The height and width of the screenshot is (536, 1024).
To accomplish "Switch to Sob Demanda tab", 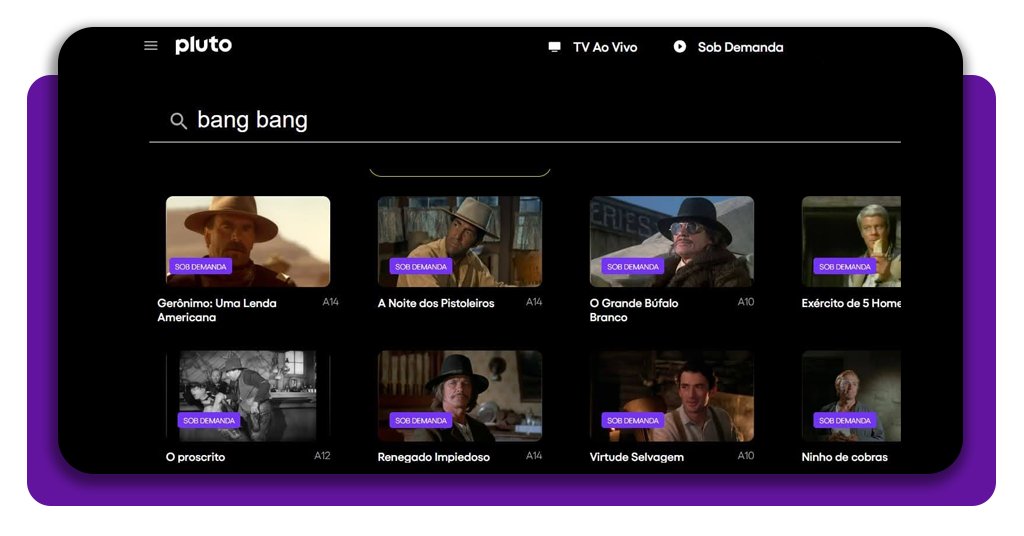I will [740, 47].
